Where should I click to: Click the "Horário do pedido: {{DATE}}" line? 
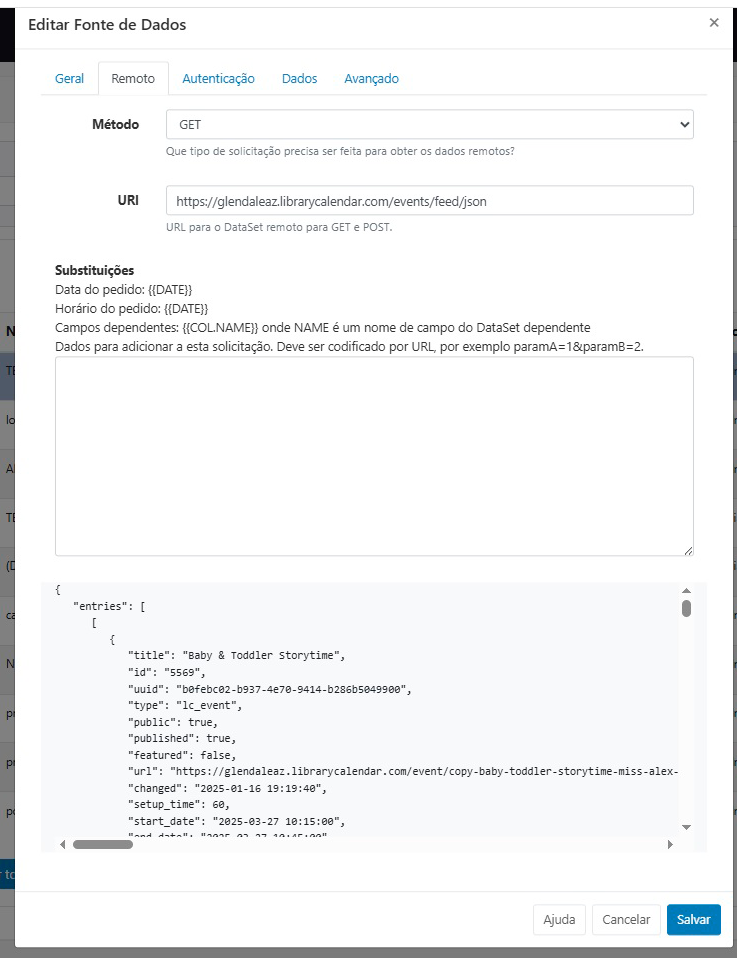pos(131,309)
